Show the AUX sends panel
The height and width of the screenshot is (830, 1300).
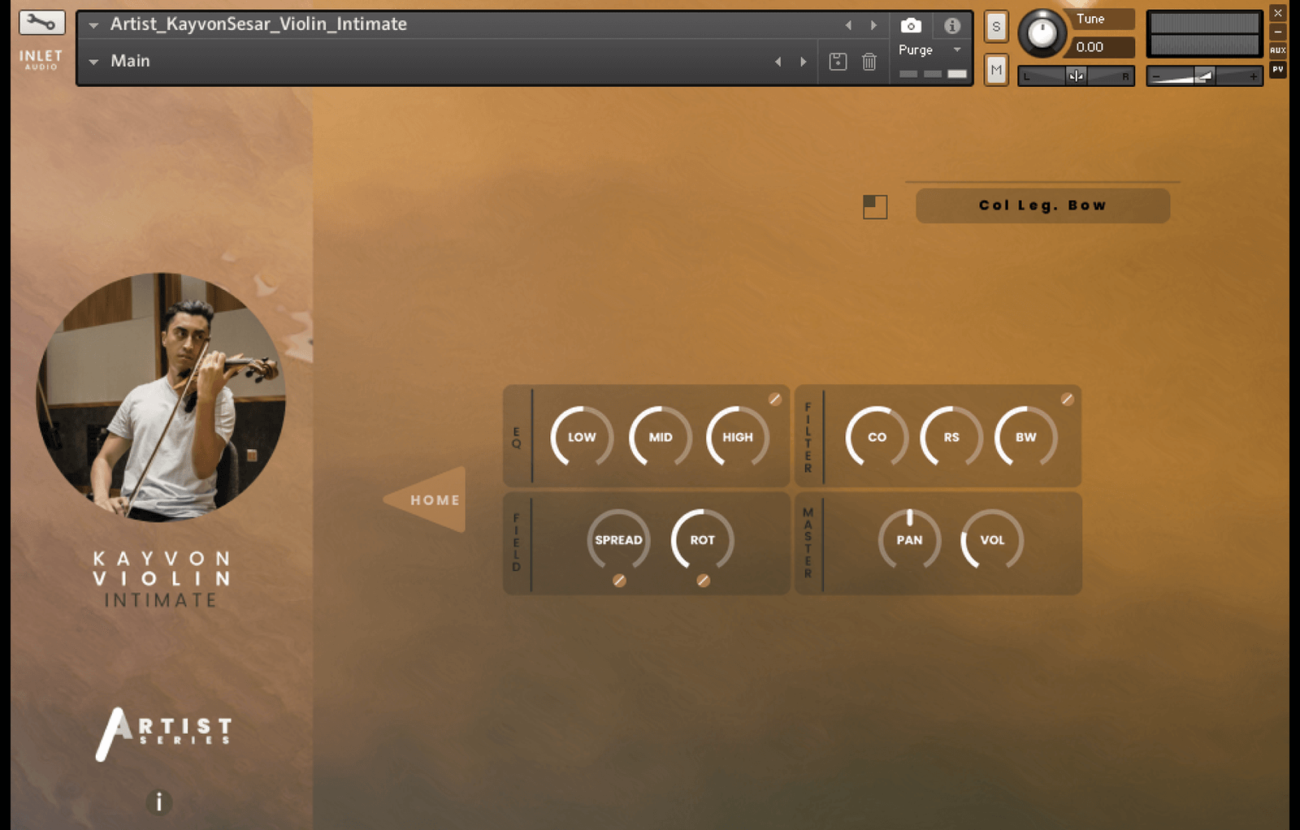(1277, 50)
